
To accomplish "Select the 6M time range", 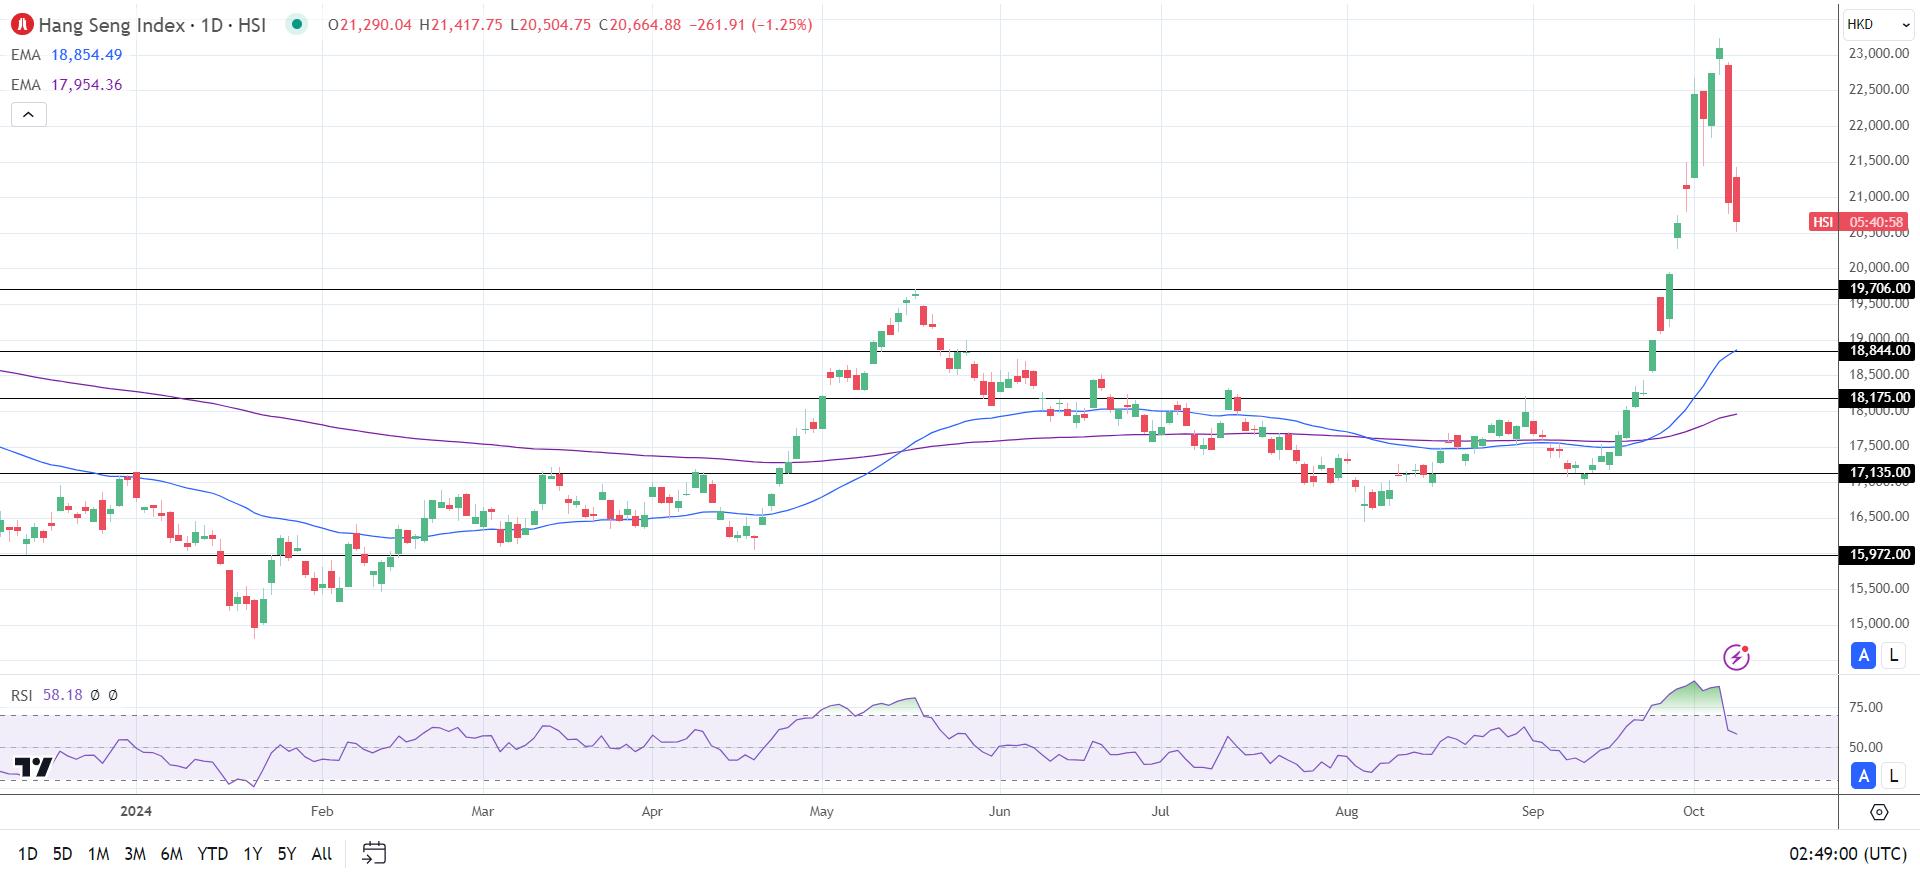I will (172, 854).
